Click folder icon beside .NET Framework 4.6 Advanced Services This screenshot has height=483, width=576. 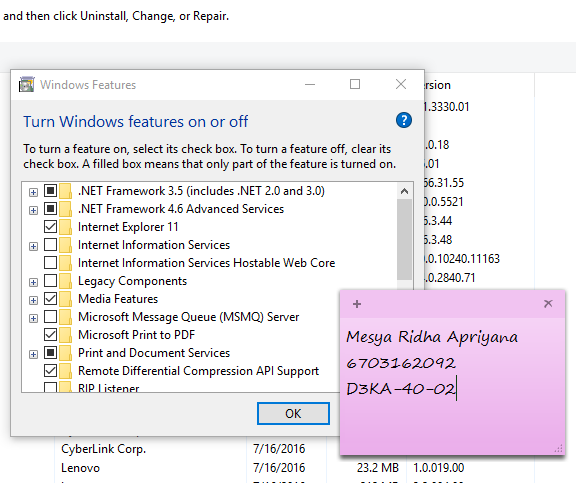(x=65, y=209)
